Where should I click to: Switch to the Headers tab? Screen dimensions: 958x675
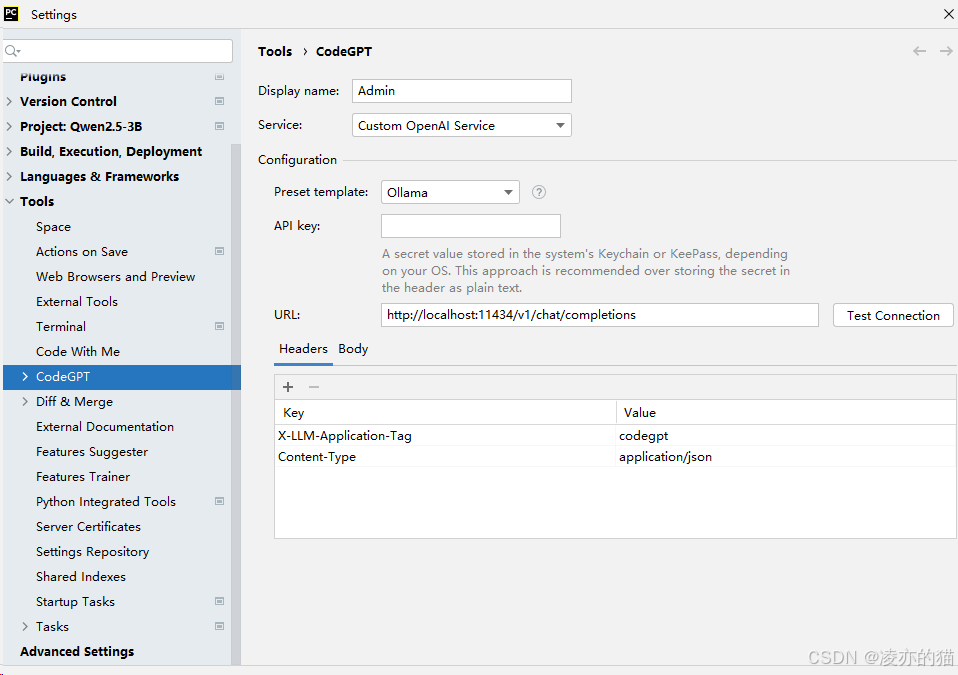pos(303,349)
